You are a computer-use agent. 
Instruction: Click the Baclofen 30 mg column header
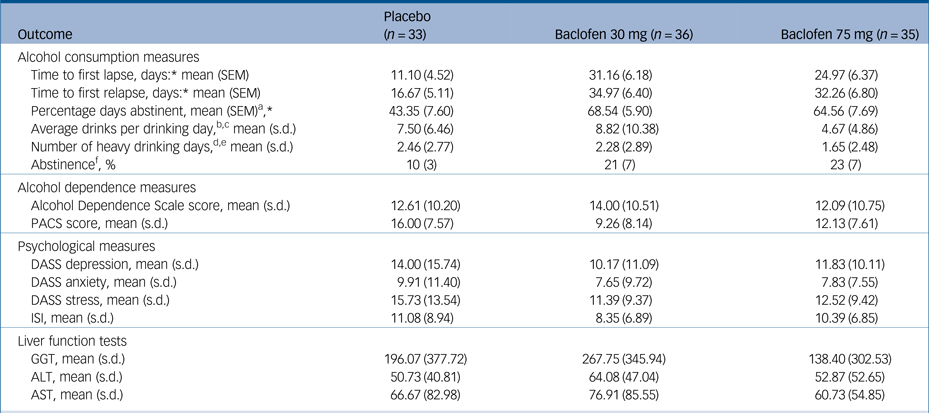pos(625,36)
